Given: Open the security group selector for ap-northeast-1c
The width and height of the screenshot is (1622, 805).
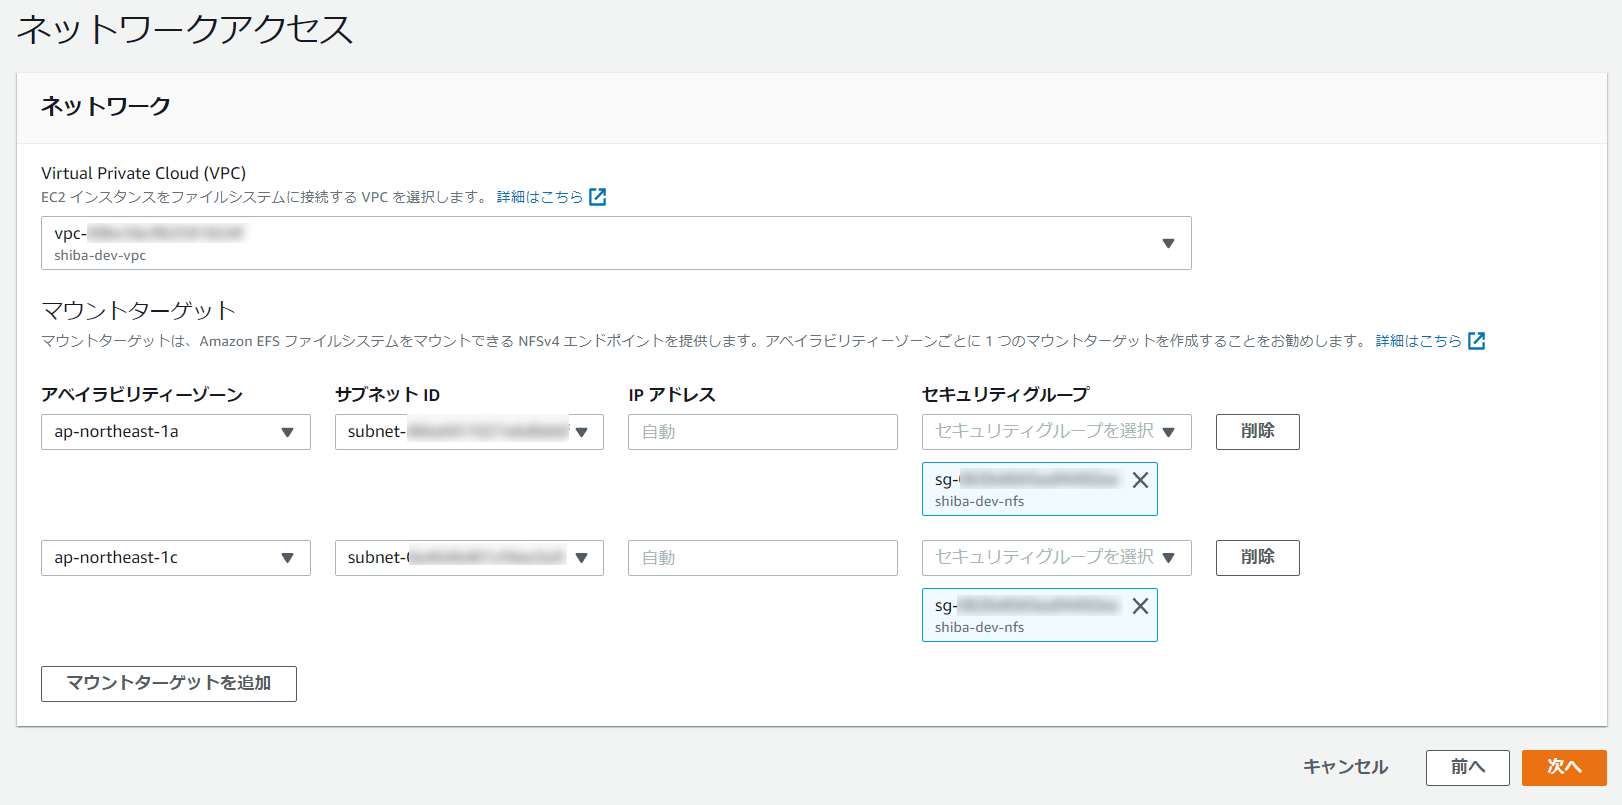Looking at the screenshot, I should (x=1057, y=558).
